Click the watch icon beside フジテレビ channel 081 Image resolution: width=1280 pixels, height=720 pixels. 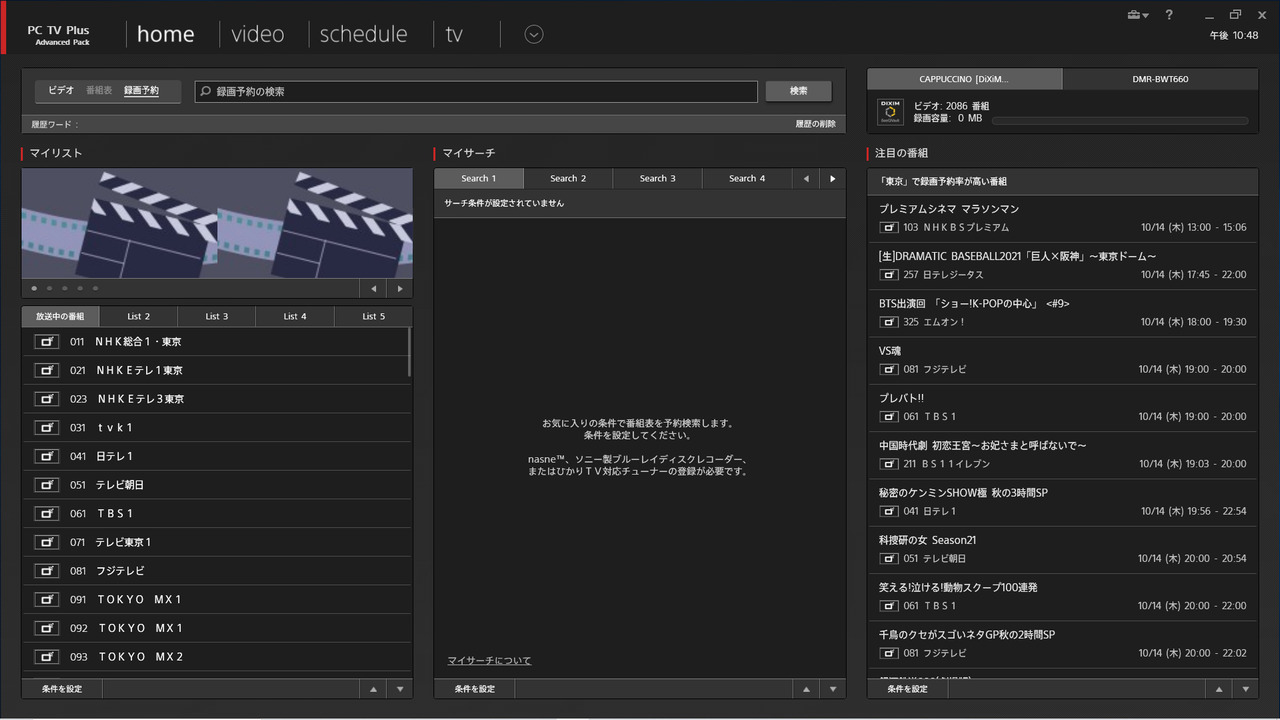tap(46, 570)
